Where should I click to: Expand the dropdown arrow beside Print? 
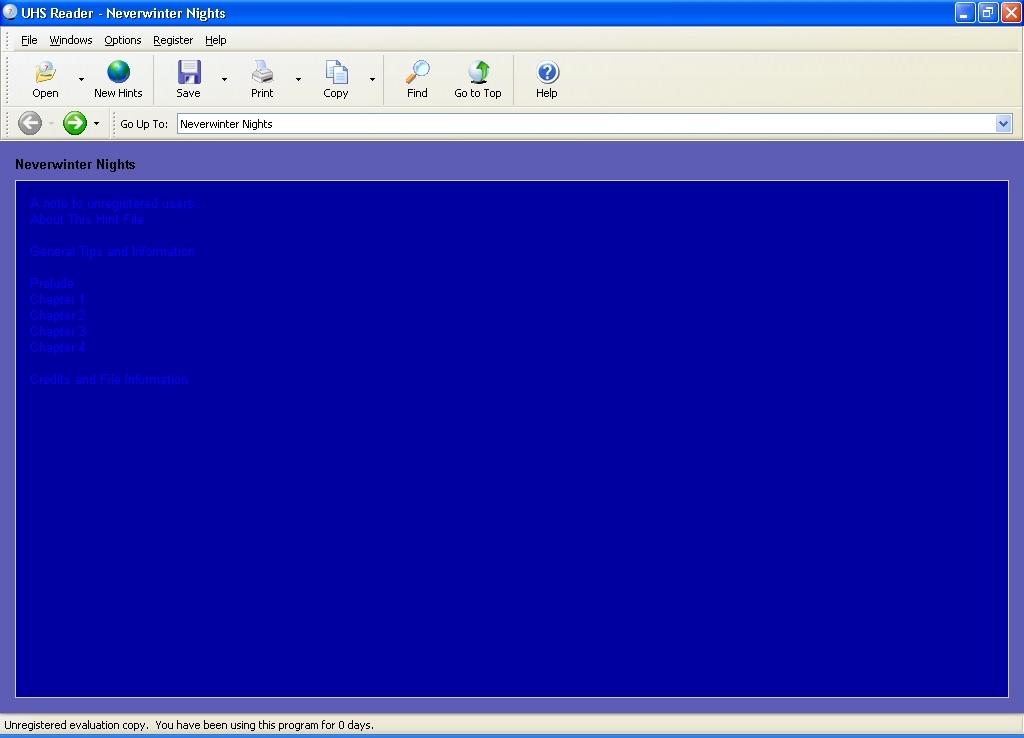coord(298,80)
